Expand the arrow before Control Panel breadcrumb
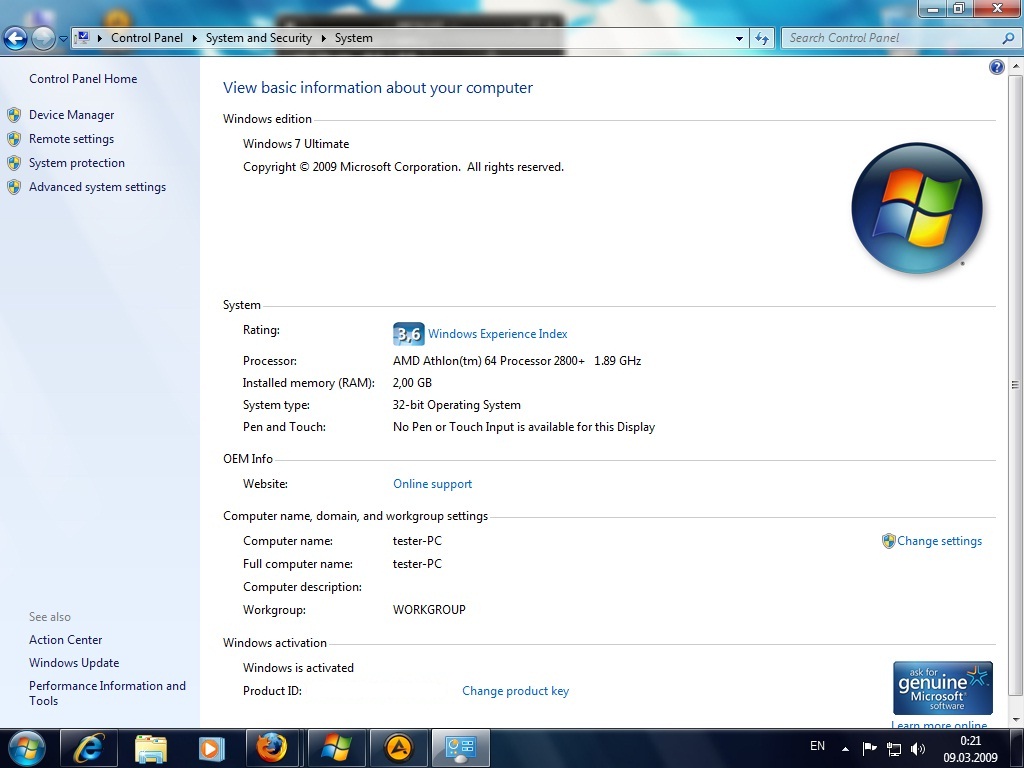 [100, 39]
